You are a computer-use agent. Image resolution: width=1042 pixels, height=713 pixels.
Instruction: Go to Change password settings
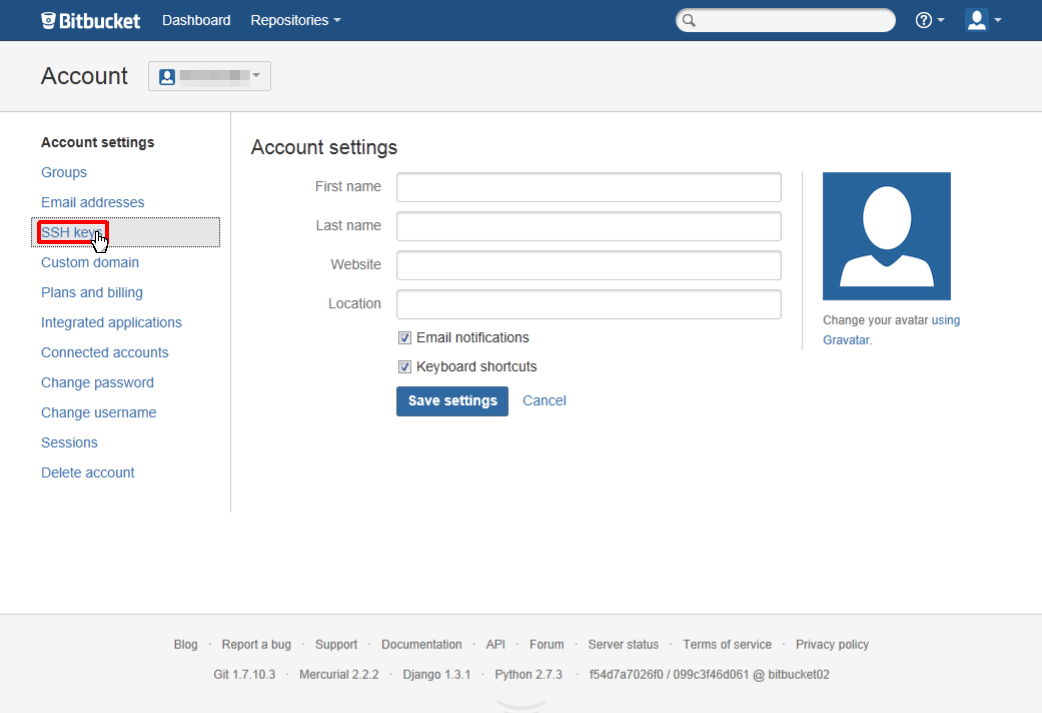tap(97, 383)
